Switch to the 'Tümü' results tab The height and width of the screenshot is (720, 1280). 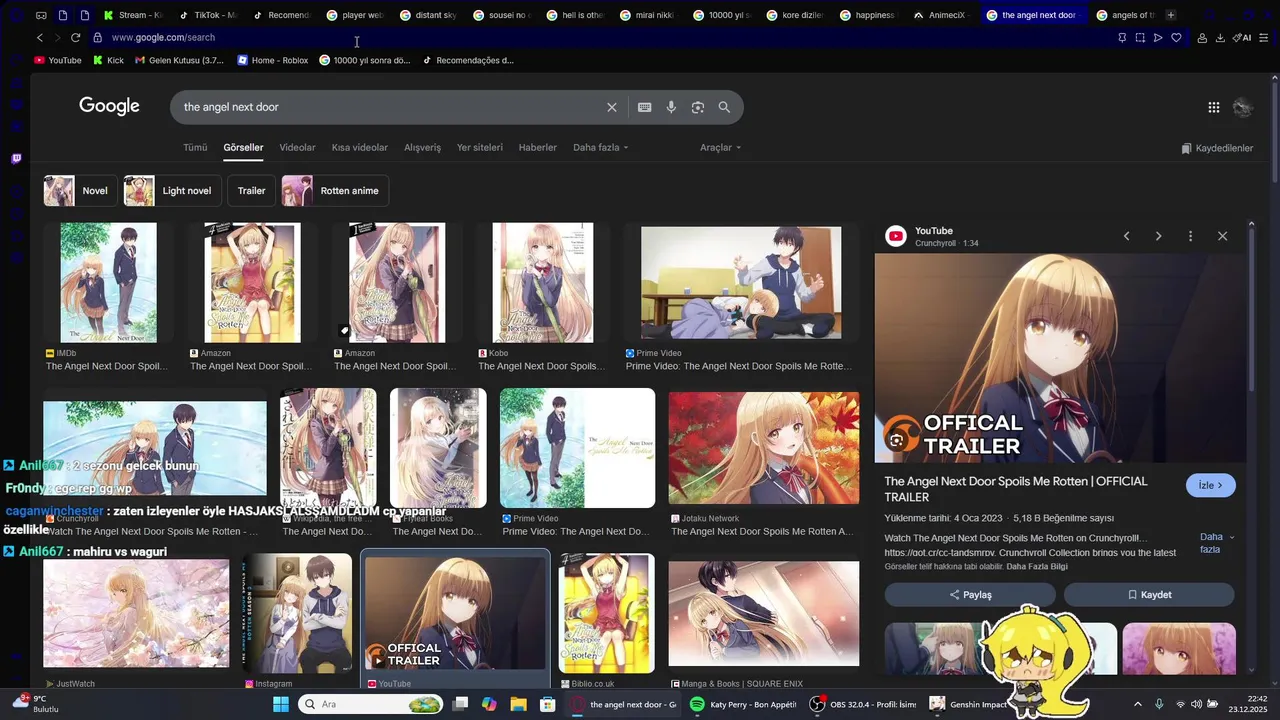click(195, 147)
